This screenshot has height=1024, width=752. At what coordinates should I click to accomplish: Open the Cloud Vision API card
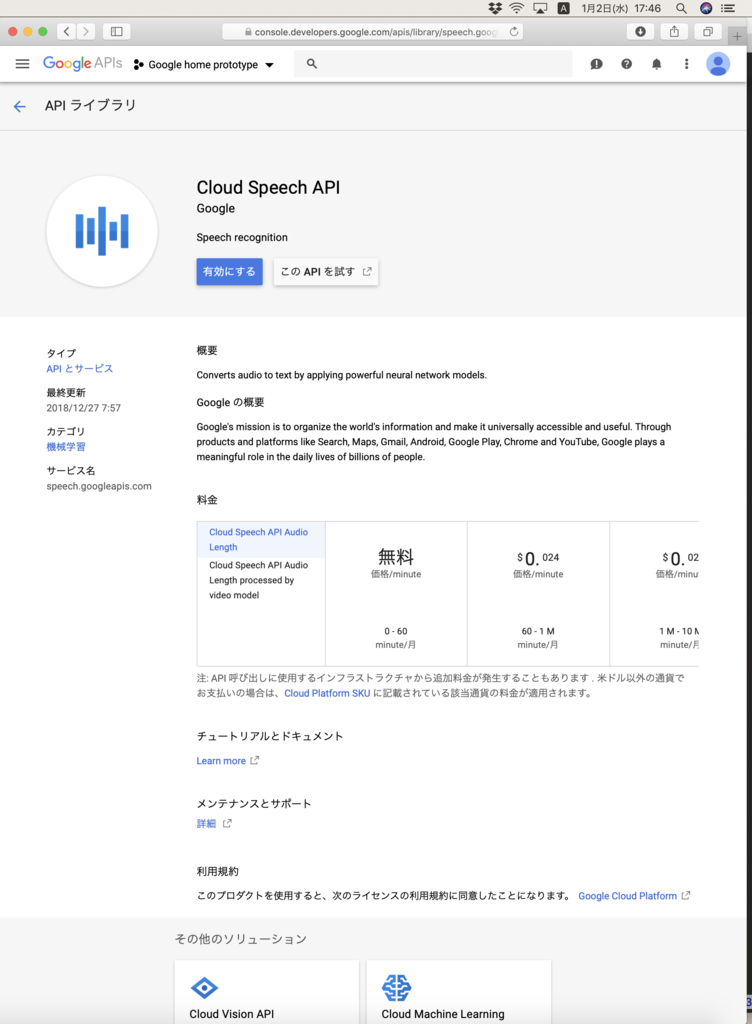pos(266,992)
